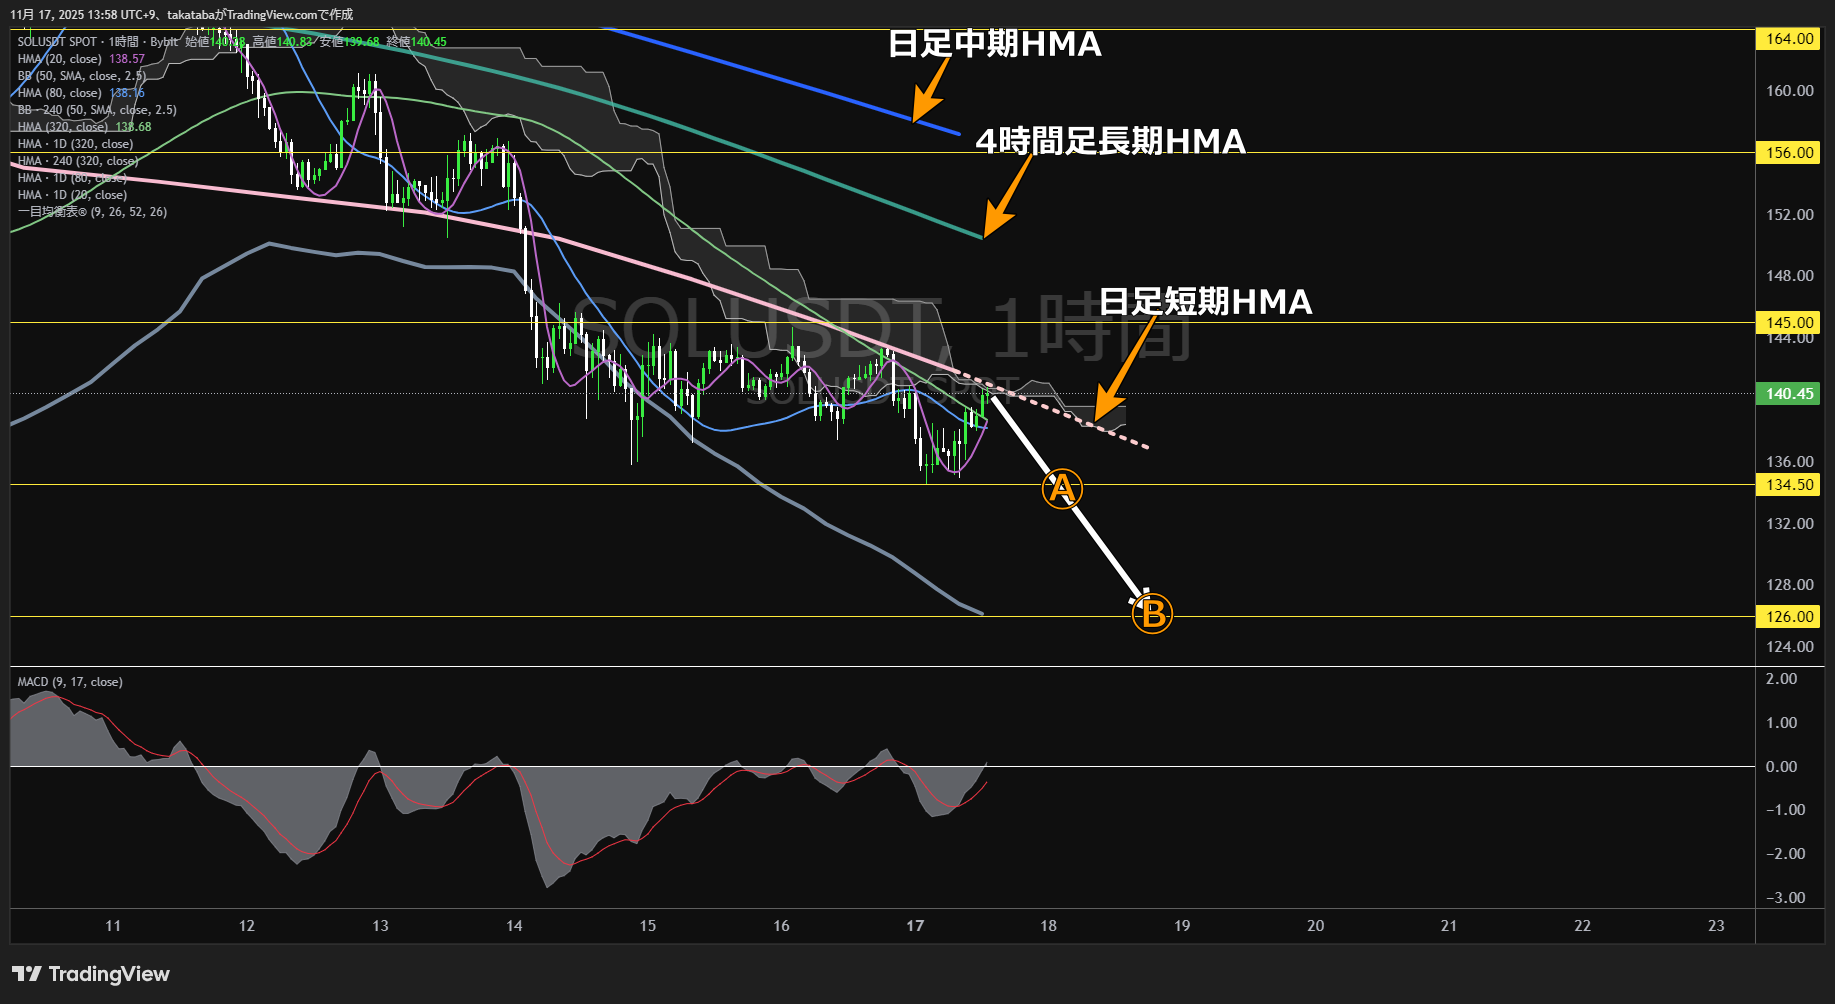Select the HMA · 1D (20, close) legend row
This screenshot has height=1004, width=1835.
coord(72,195)
